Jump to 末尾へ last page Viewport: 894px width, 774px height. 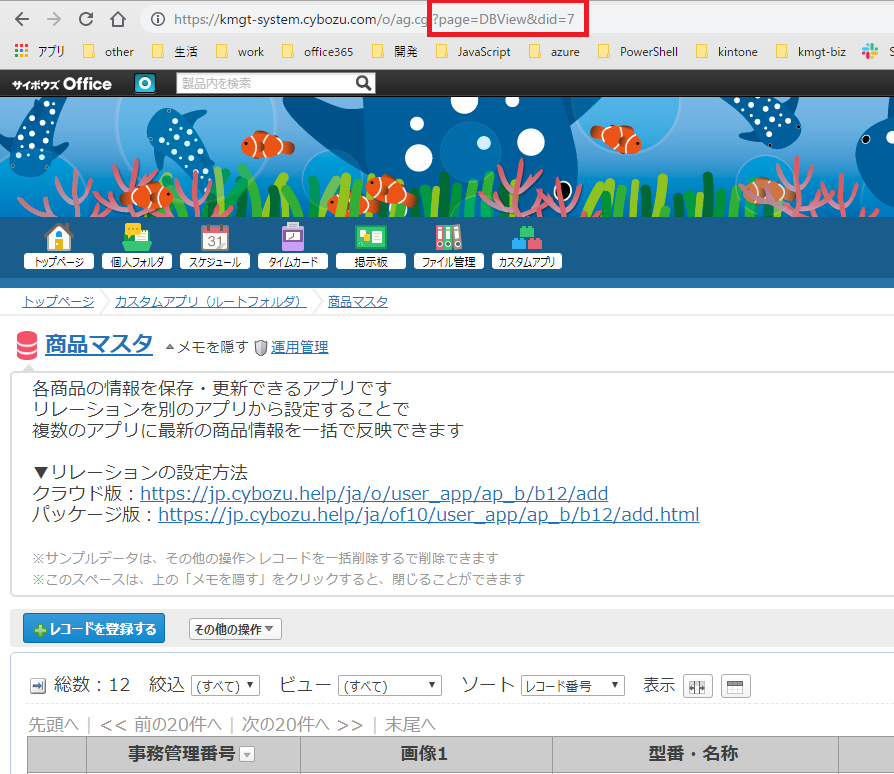[x=410, y=724]
